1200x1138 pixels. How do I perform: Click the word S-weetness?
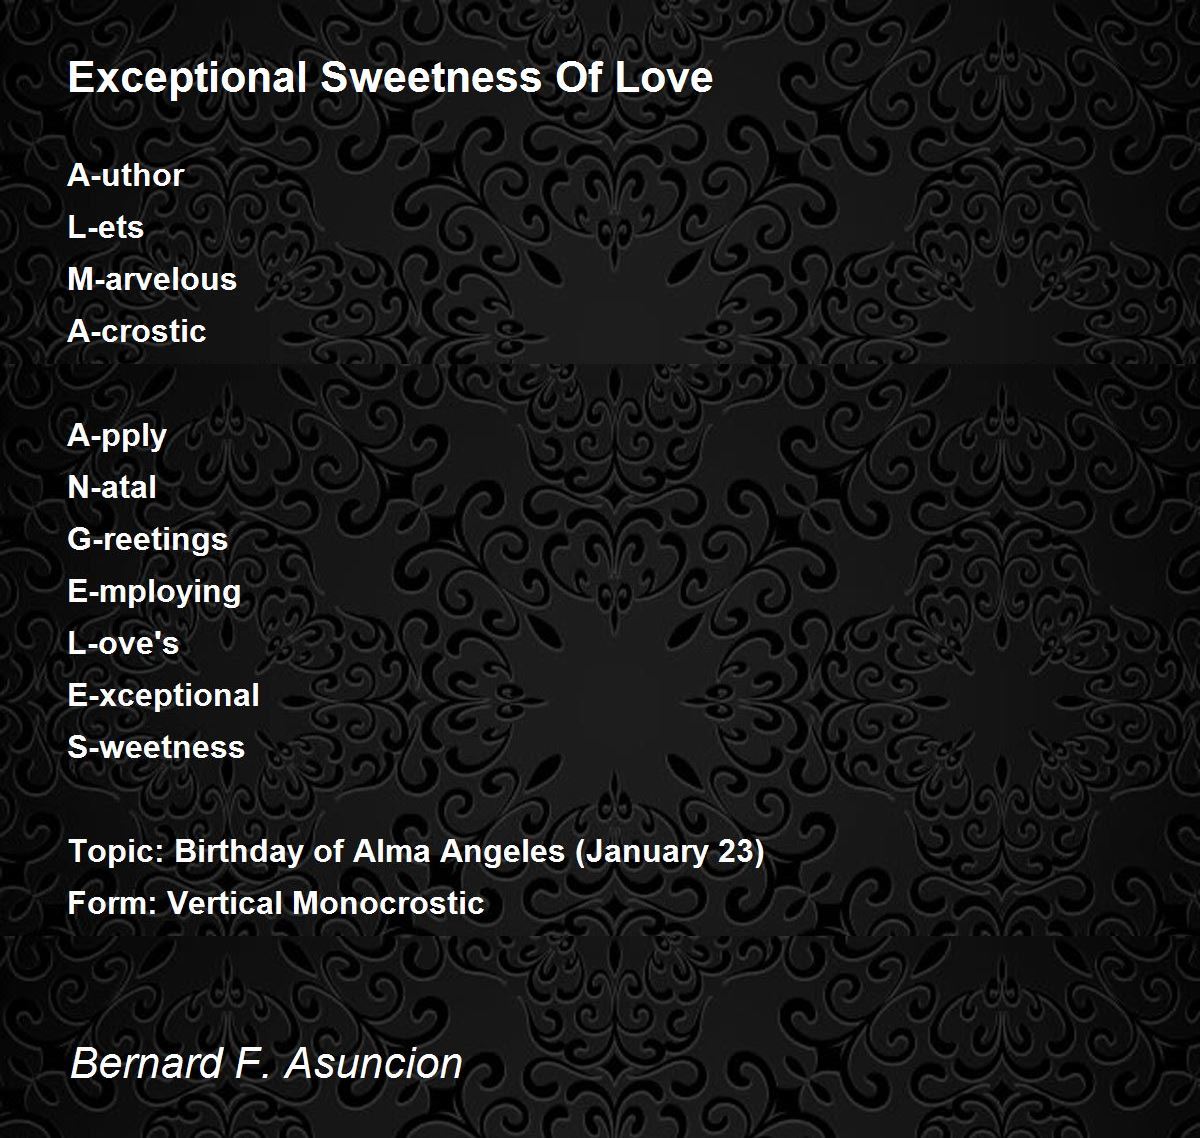coord(156,747)
